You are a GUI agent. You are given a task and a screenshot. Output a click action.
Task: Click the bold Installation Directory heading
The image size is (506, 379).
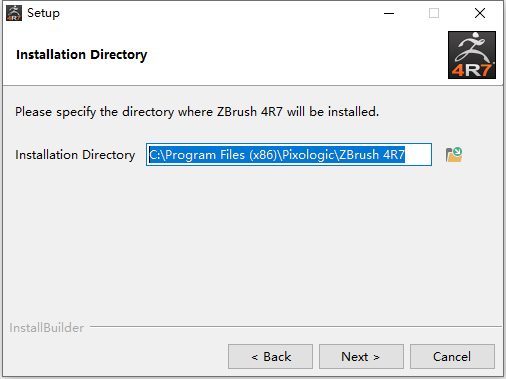coord(82,55)
